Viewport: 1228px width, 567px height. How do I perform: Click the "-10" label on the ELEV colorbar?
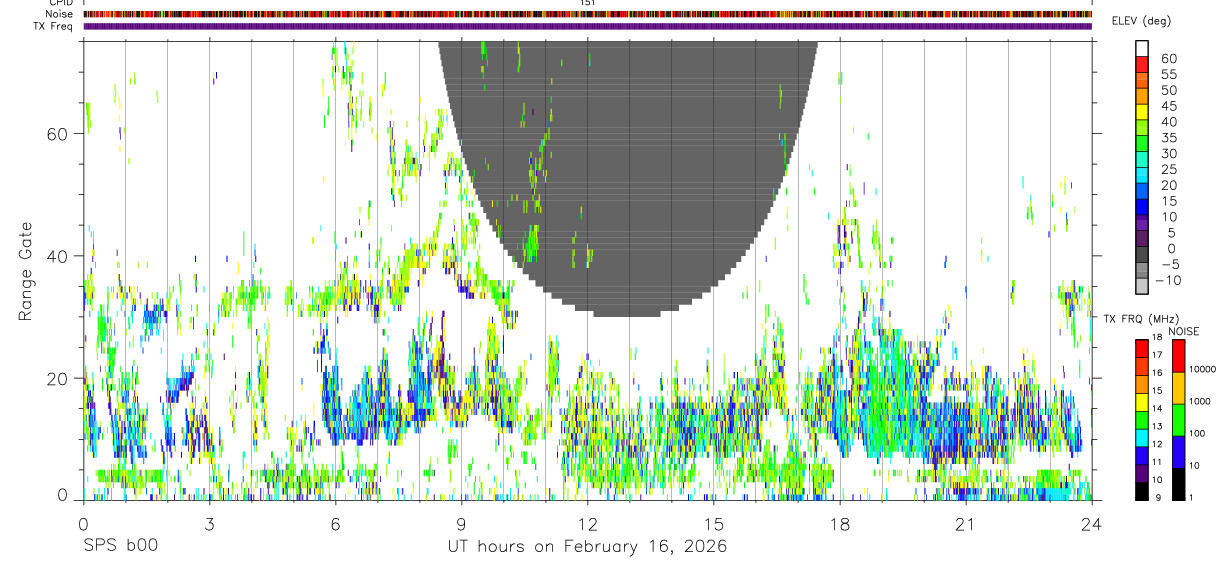1170,280
